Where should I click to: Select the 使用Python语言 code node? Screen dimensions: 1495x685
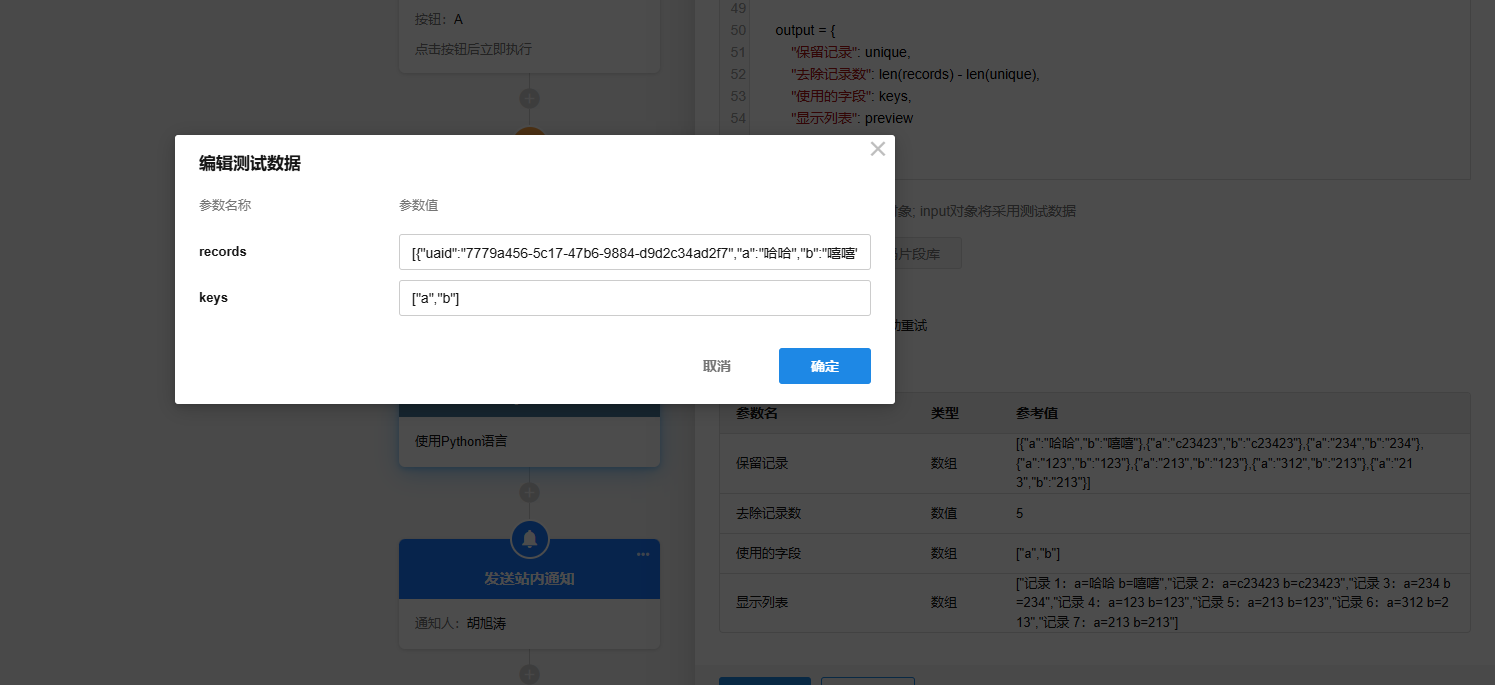click(529, 441)
